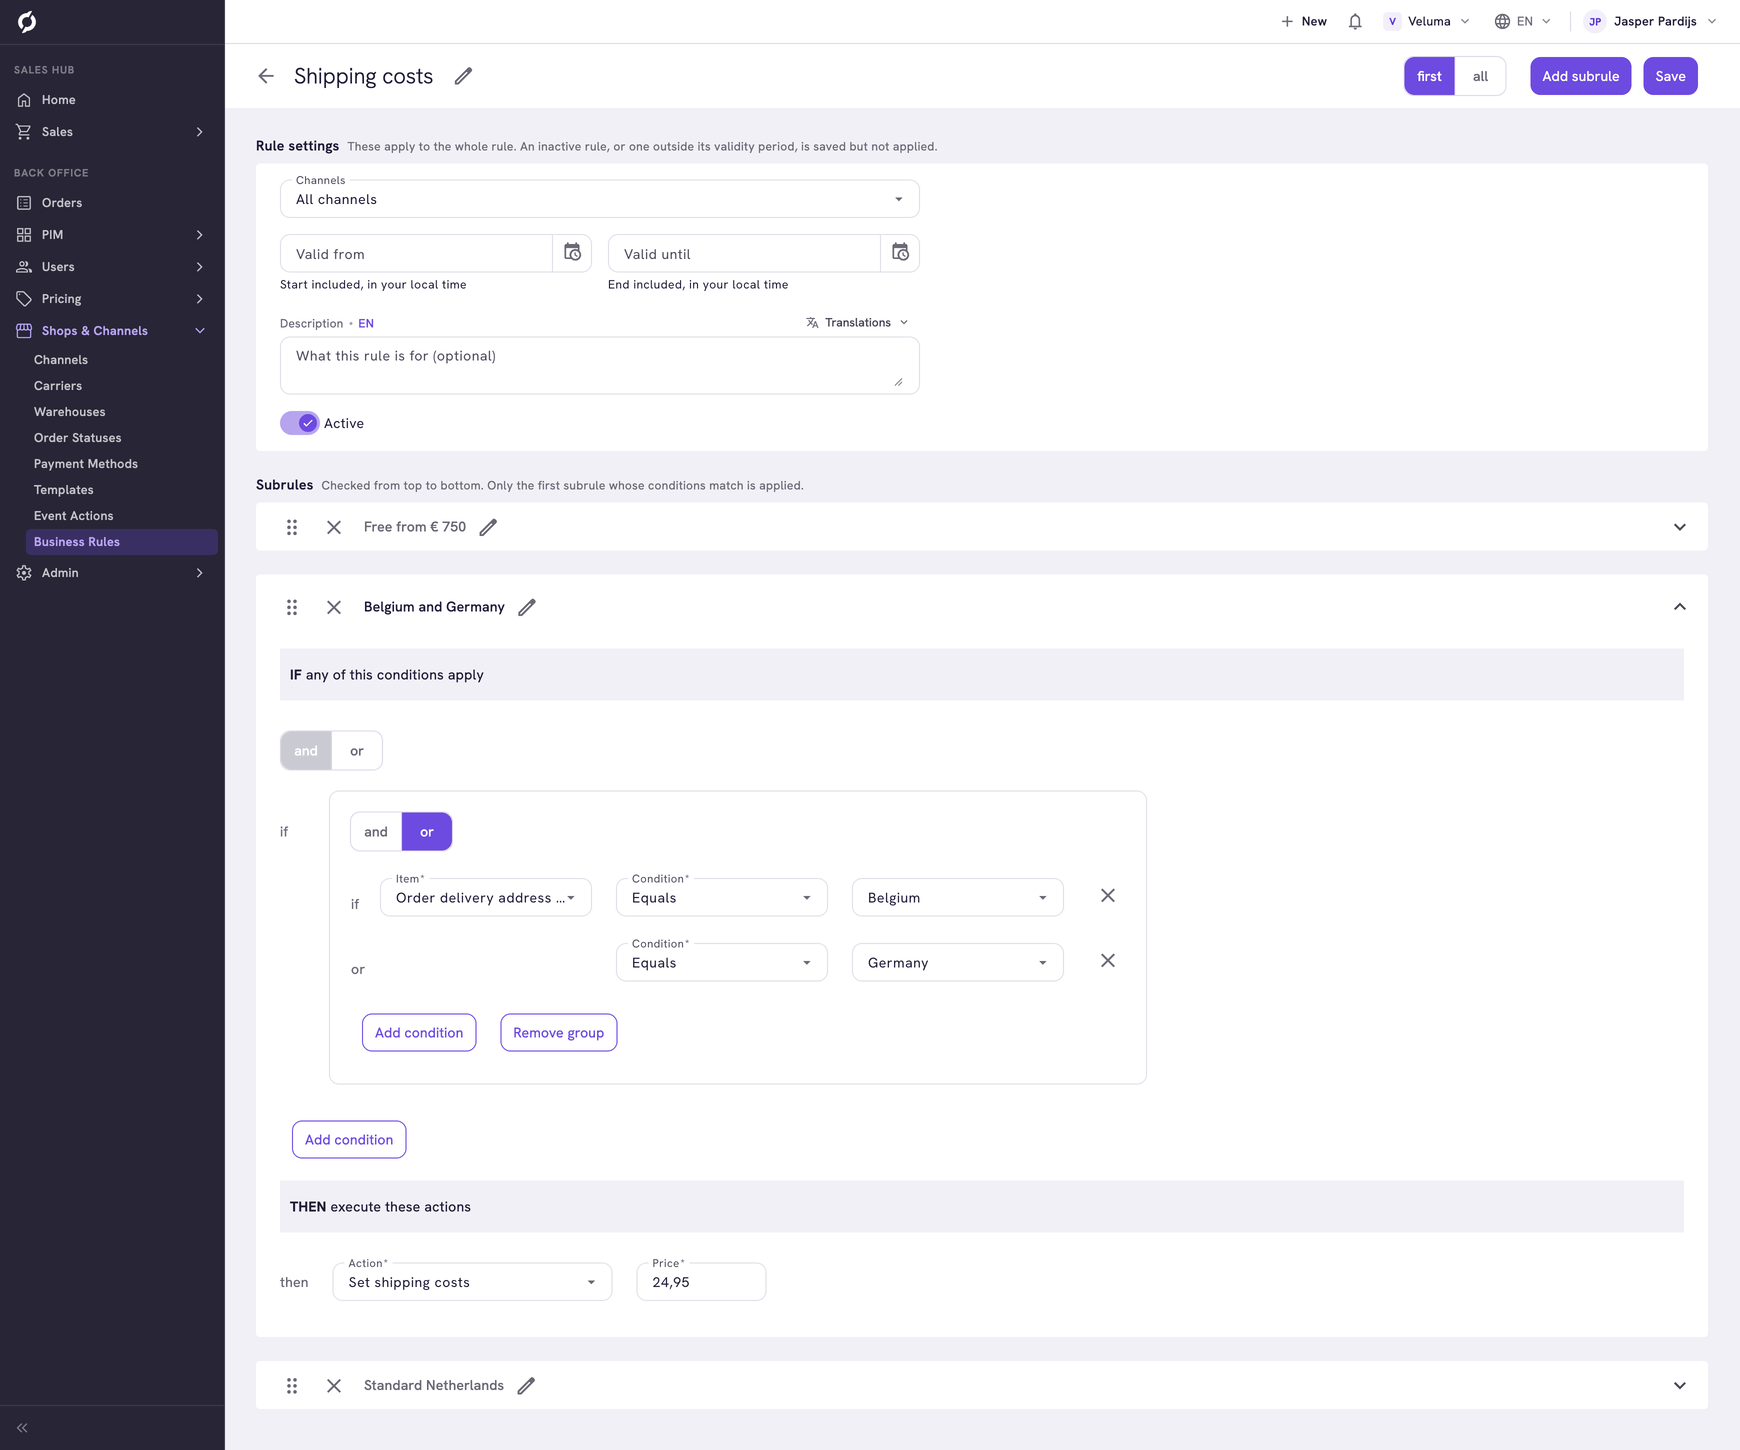Viewport: 1740px width, 1450px height.
Task: Edit the Shipping costs title with pencil icon
Action: 463,76
